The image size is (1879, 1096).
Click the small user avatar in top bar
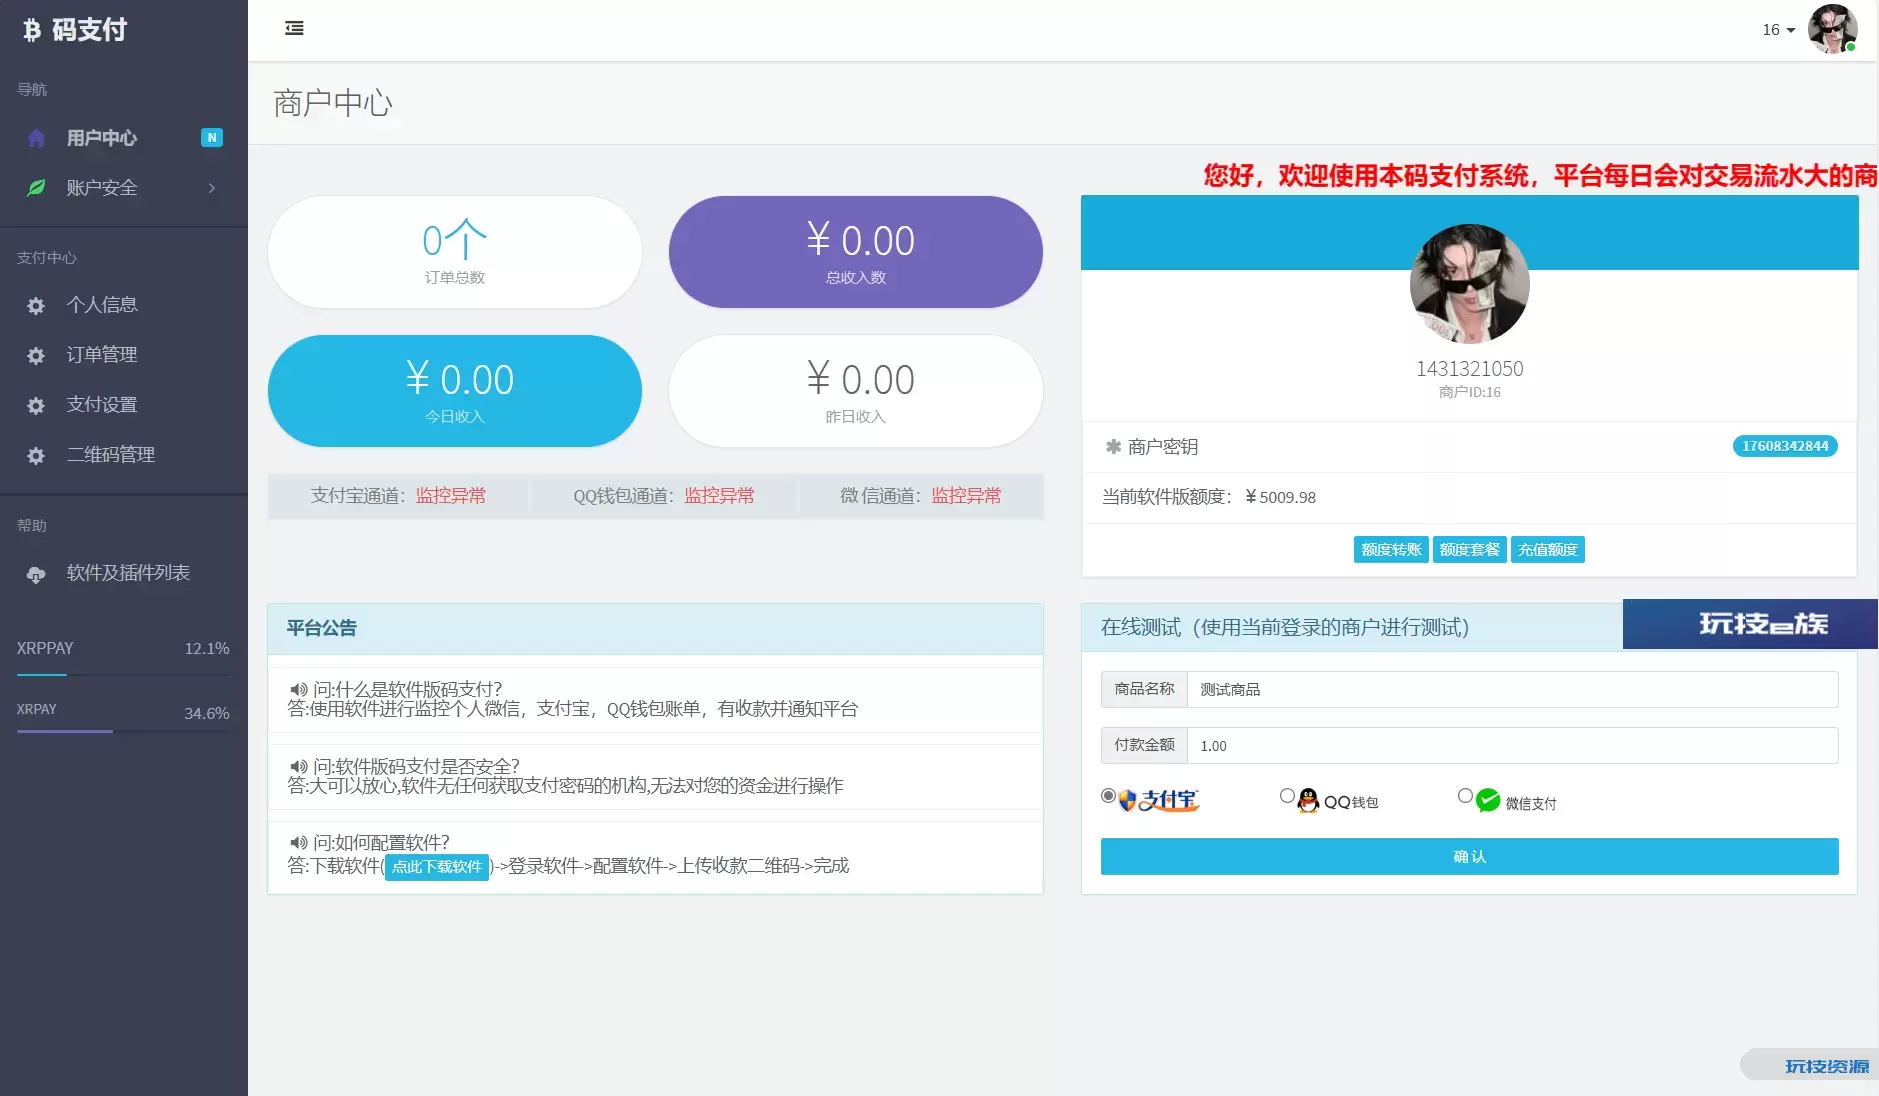click(x=1833, y=29)
